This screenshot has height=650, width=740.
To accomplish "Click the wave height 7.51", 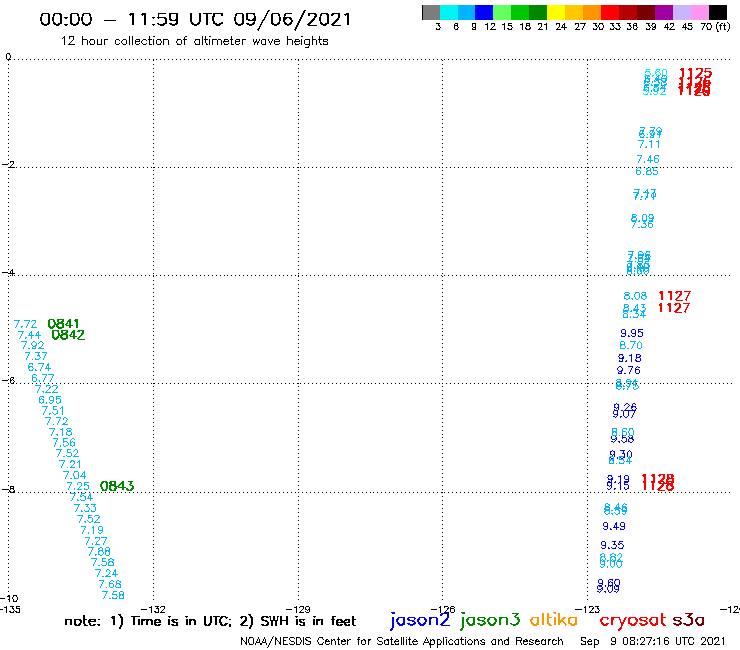I will 53,411.
